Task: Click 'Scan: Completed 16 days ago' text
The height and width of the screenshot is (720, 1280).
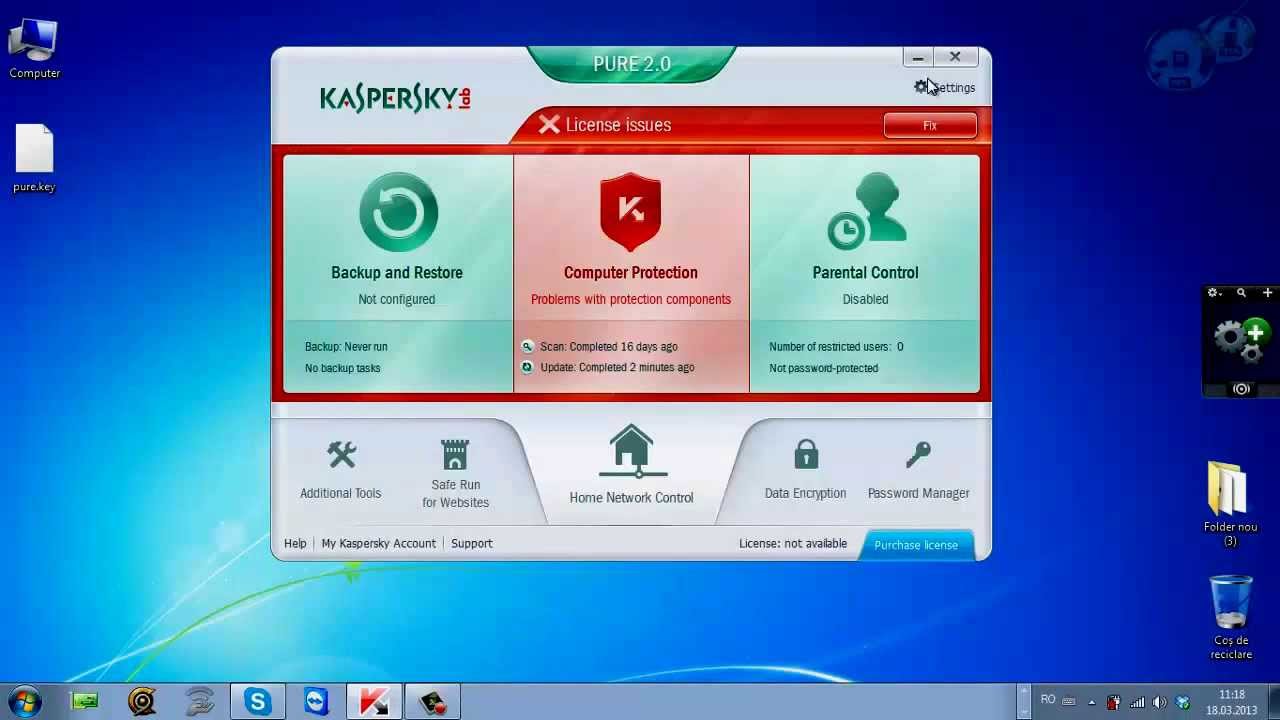Action: coord(609,346)
